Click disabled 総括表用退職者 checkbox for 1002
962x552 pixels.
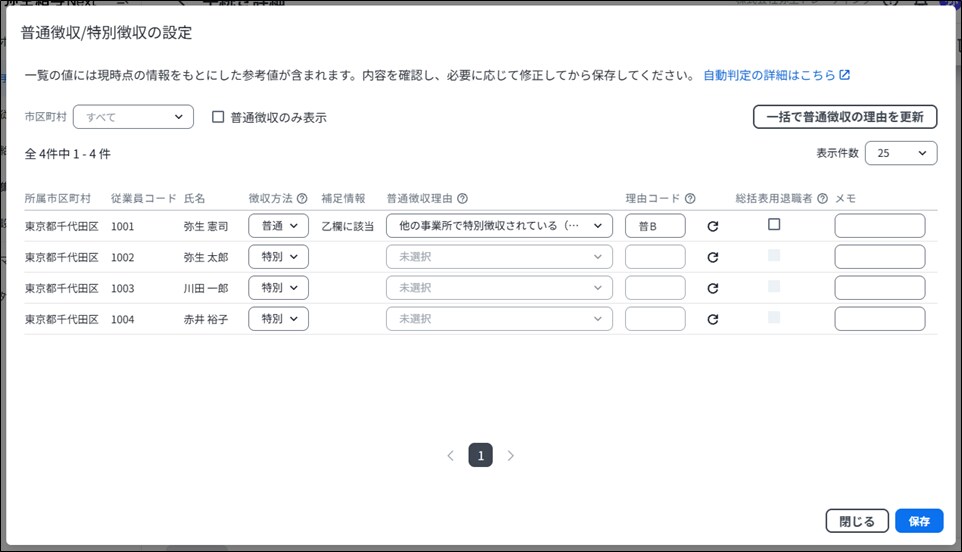coord(774,255)
